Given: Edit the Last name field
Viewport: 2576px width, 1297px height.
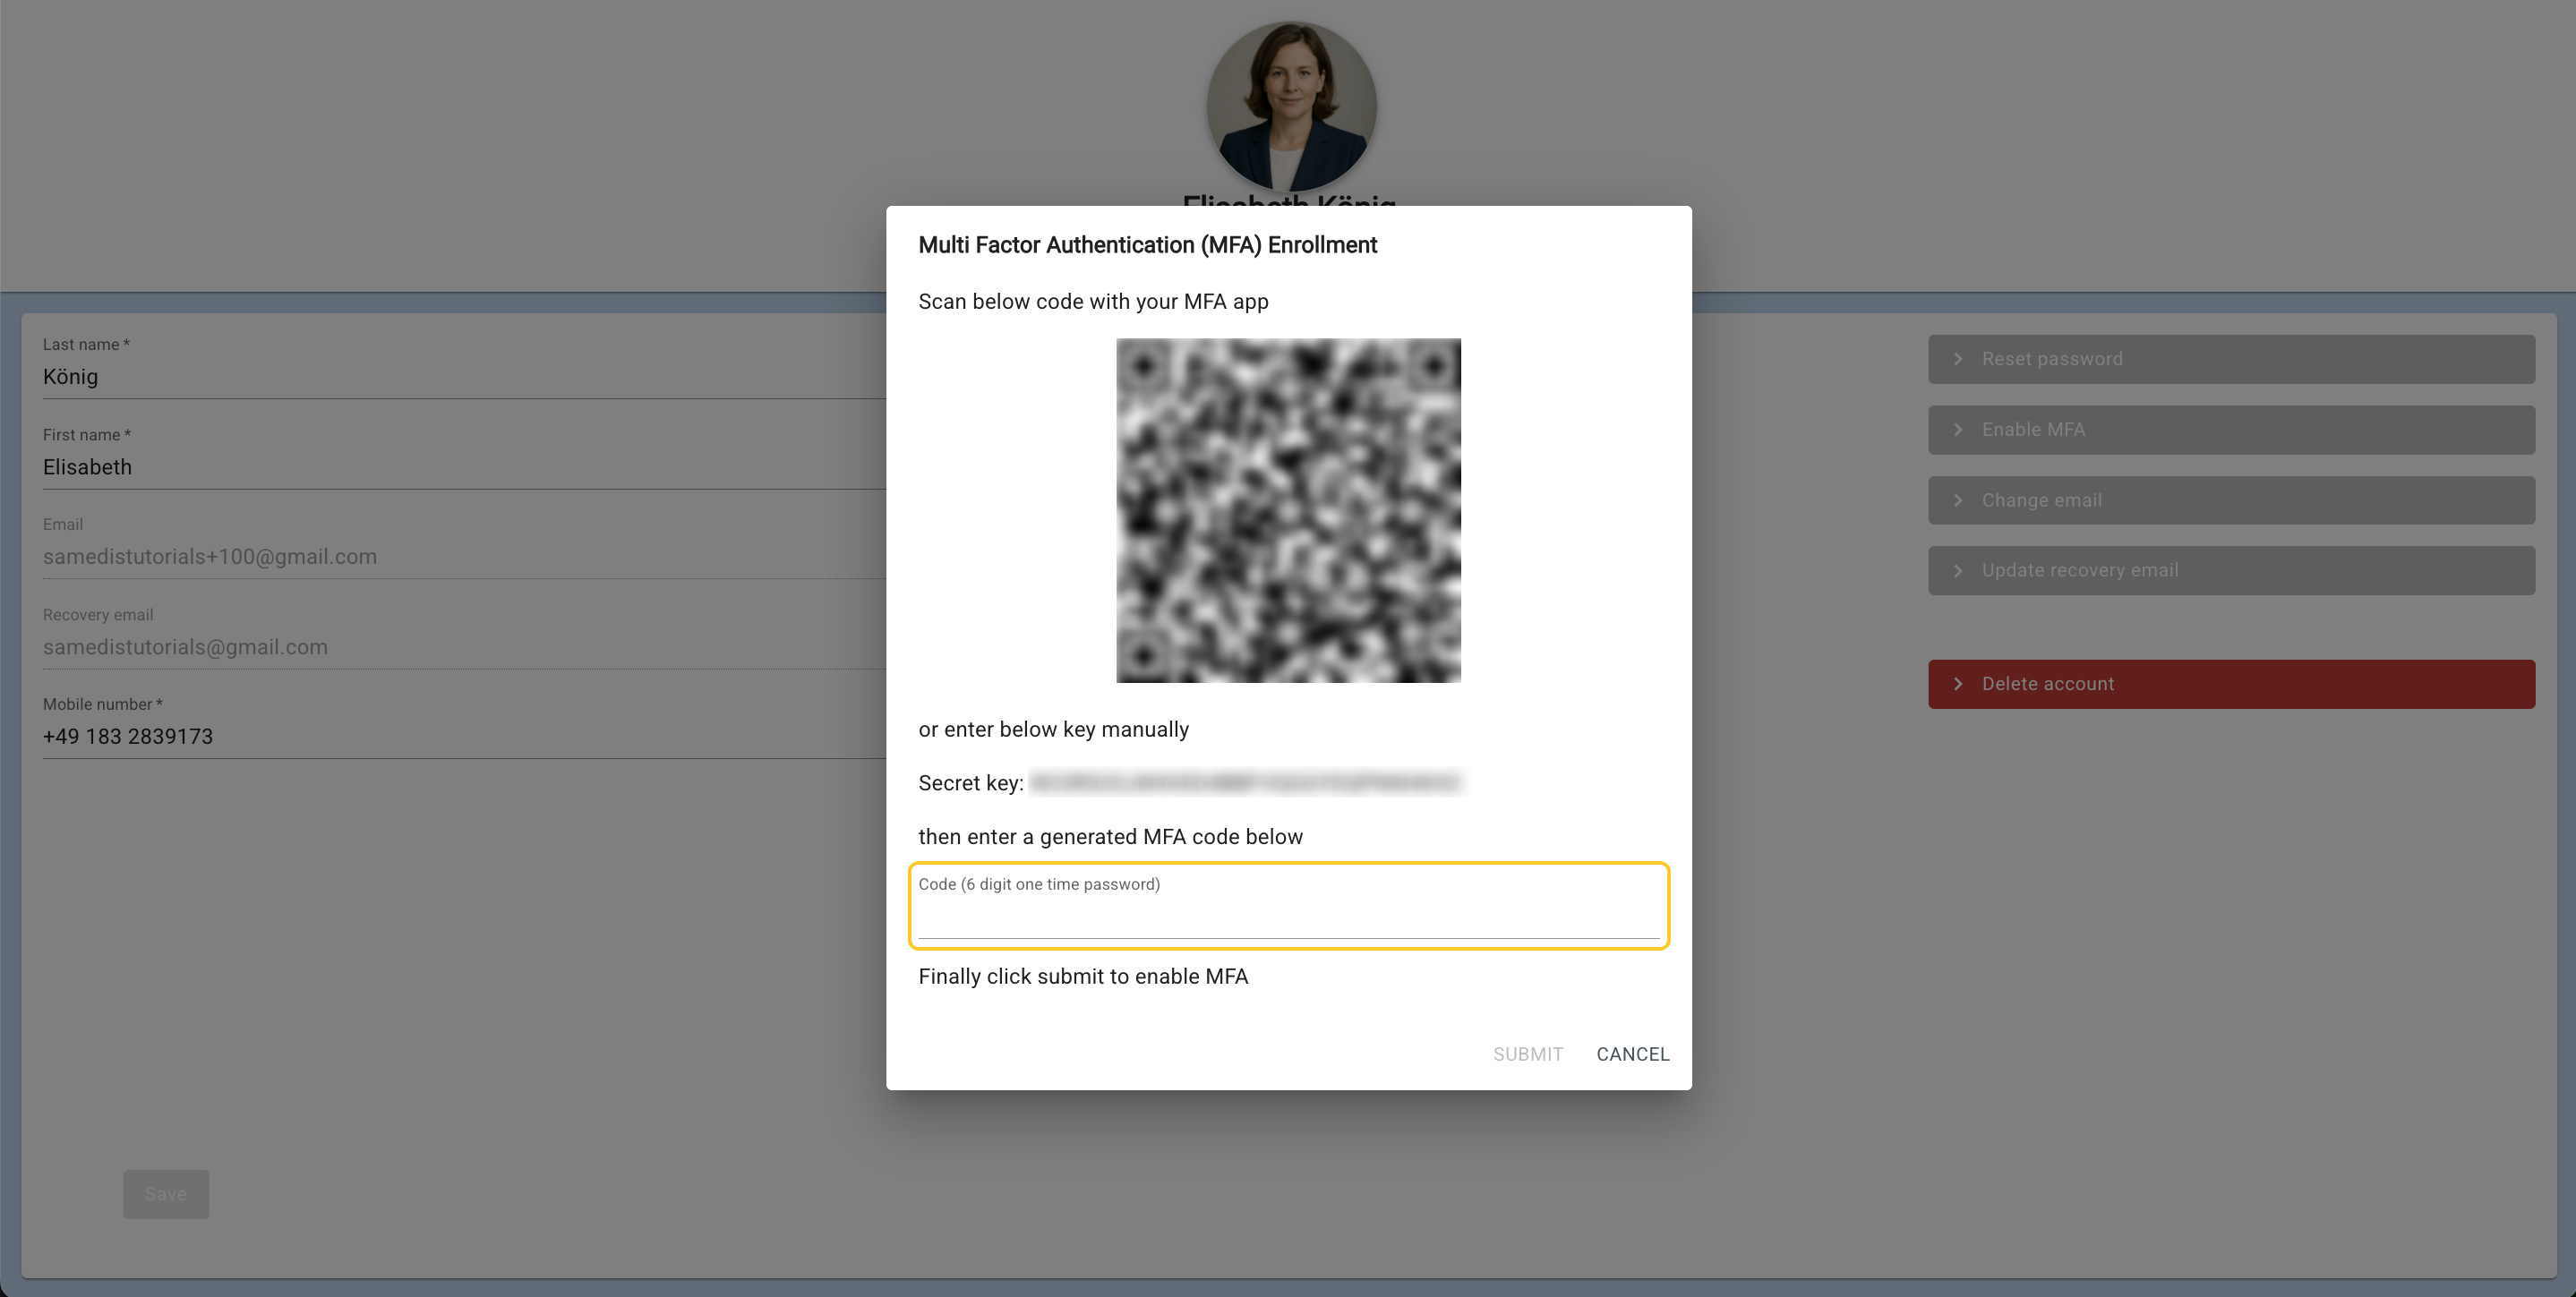Looking at the screenshot, I should coord(460,377).
